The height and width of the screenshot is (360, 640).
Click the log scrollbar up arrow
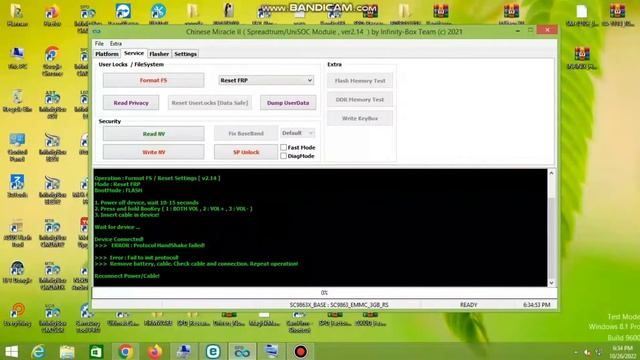551,173
